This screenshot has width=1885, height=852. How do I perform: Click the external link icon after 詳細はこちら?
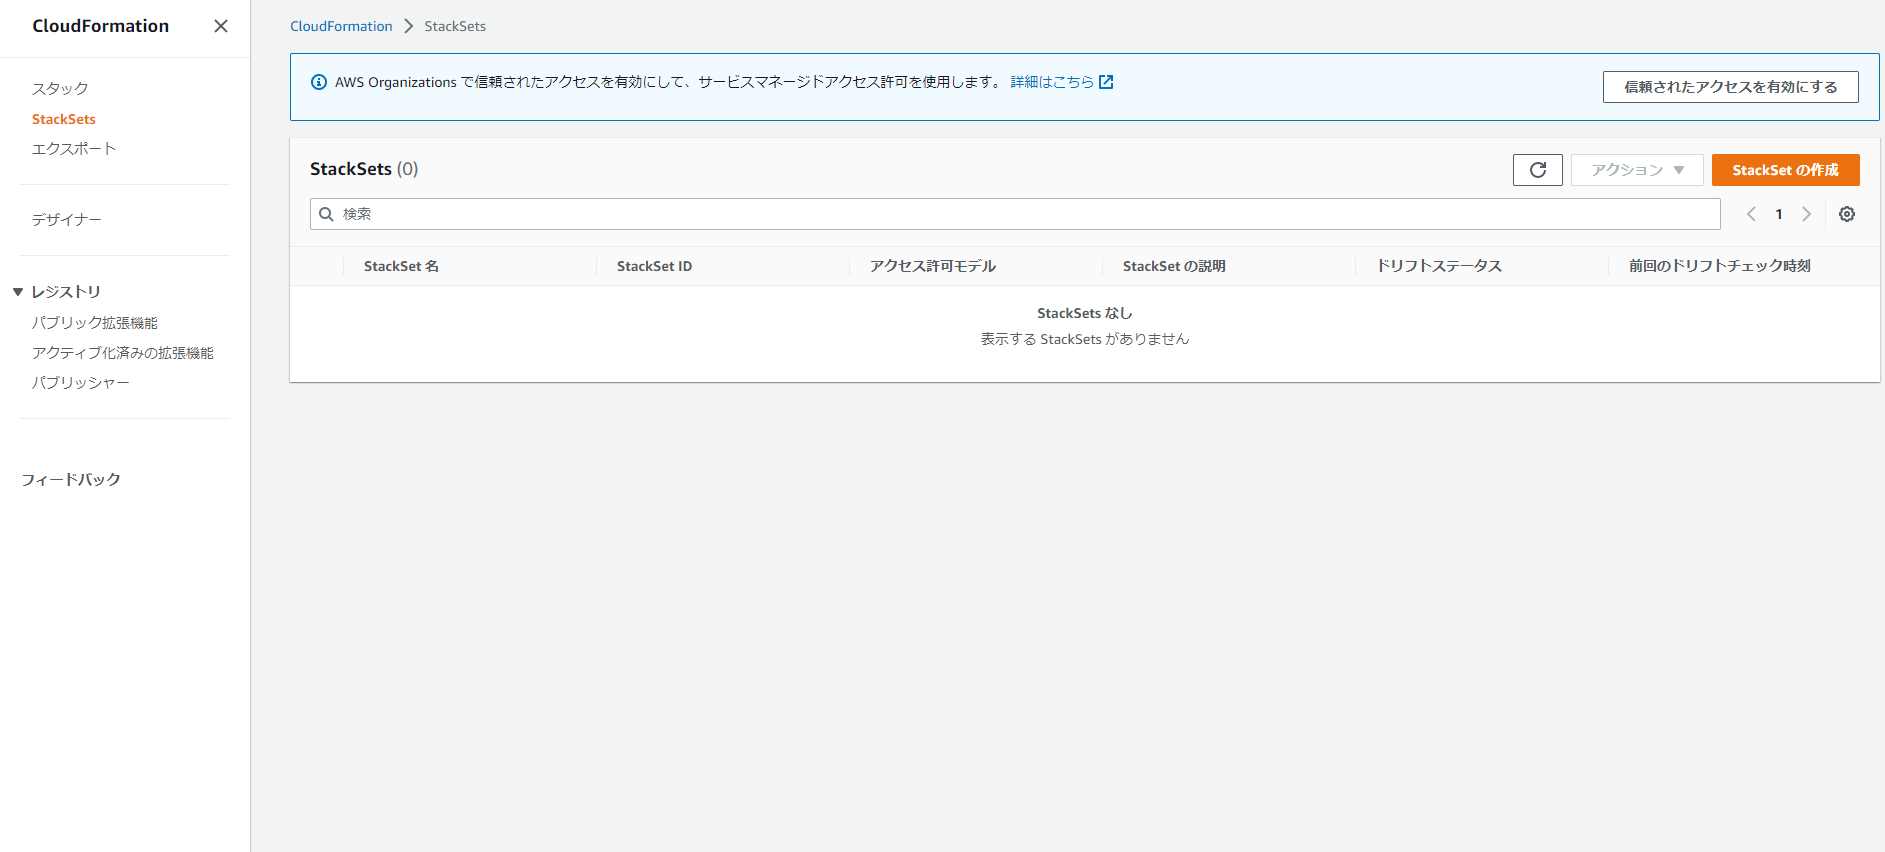point(1106,82)
